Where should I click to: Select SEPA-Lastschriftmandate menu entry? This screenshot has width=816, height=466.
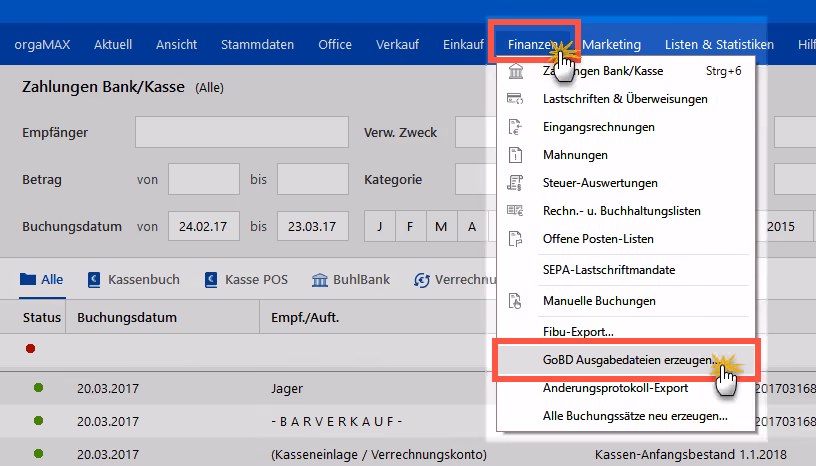[x=626, y=270]
